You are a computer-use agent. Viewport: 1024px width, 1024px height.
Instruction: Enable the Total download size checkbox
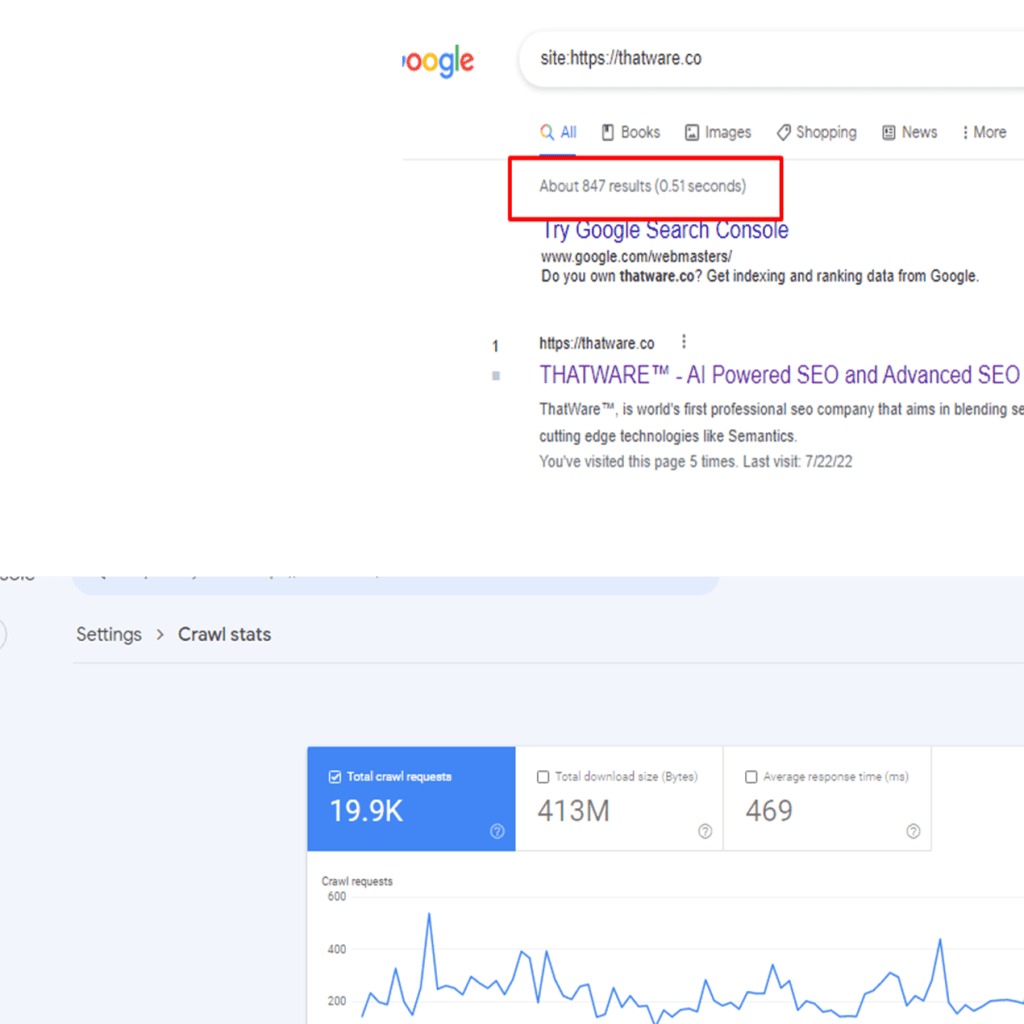(x=543, y=777)
